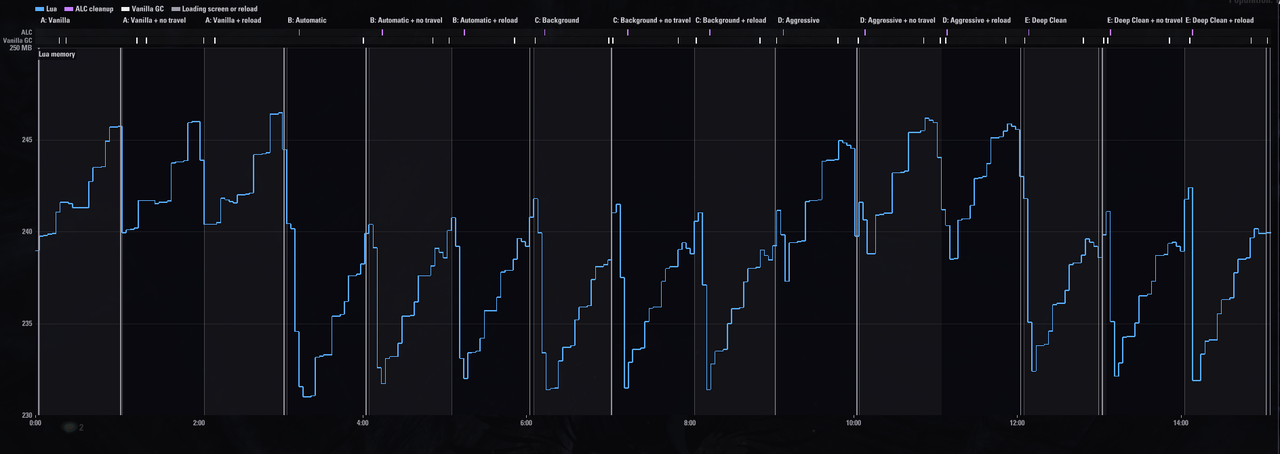Select the A: Vanilla phase label
1280x454 pixels.
tap(55, 20)
